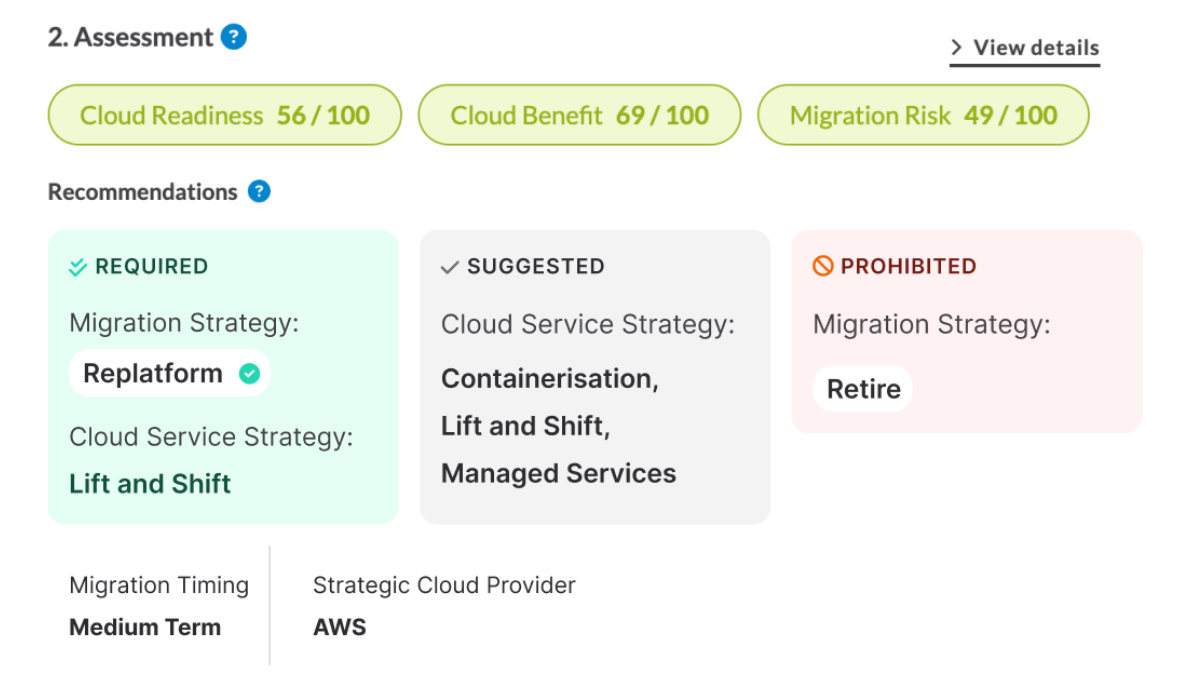Open the View details link

1025,48
